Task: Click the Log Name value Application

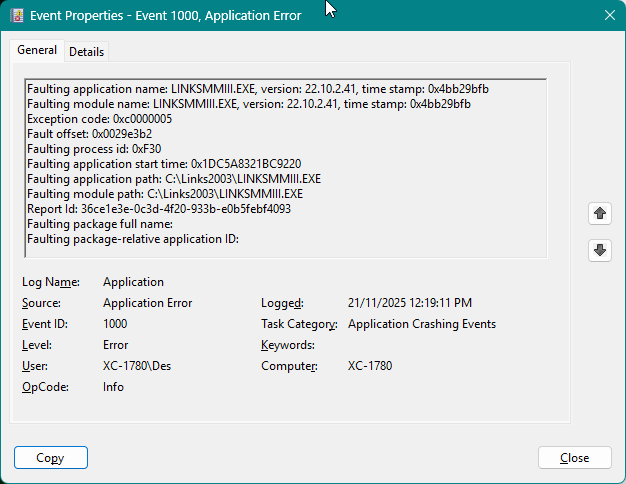Action: tap(133, 282)
